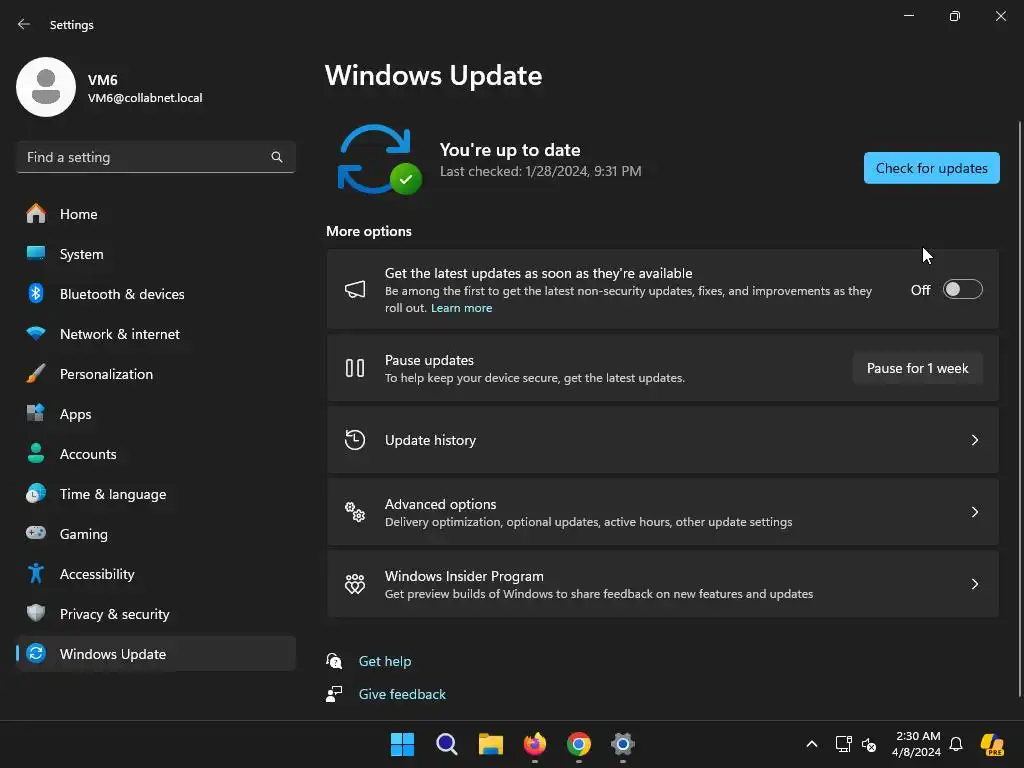Click the back arrow in Settings
1024x768 pixels.
click(24, 24)
